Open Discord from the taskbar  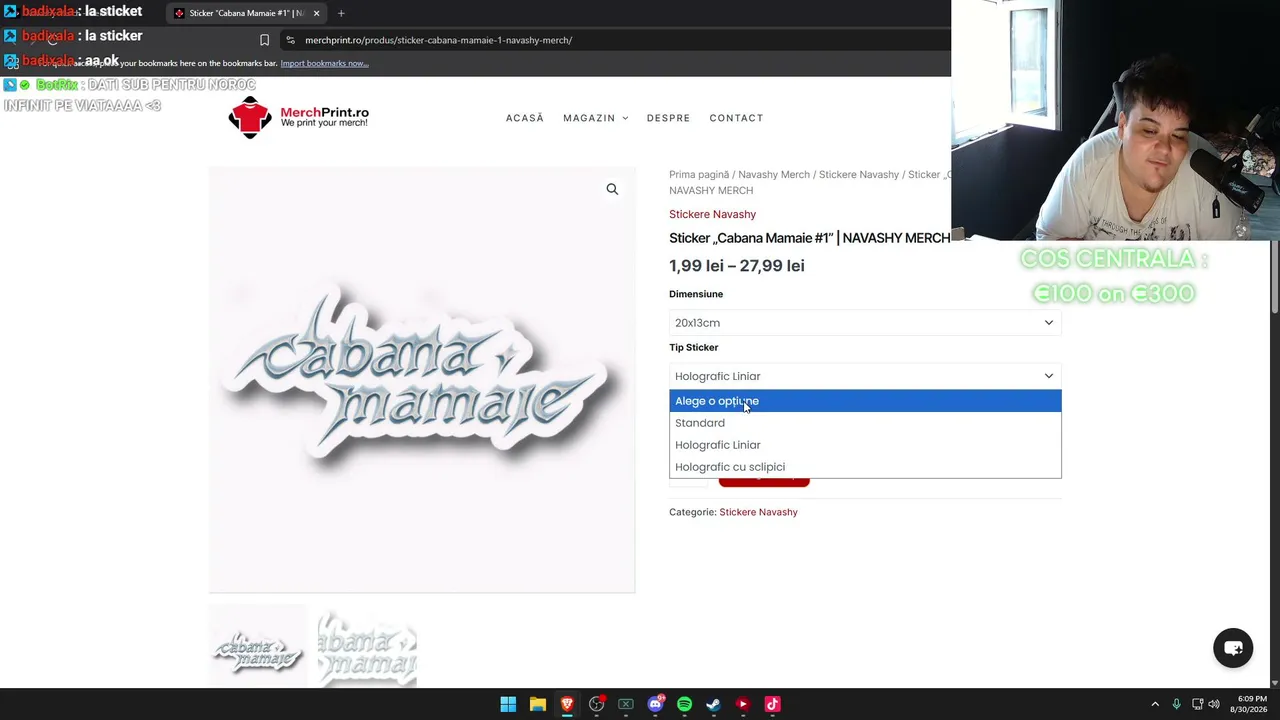[x=655, y=704]
